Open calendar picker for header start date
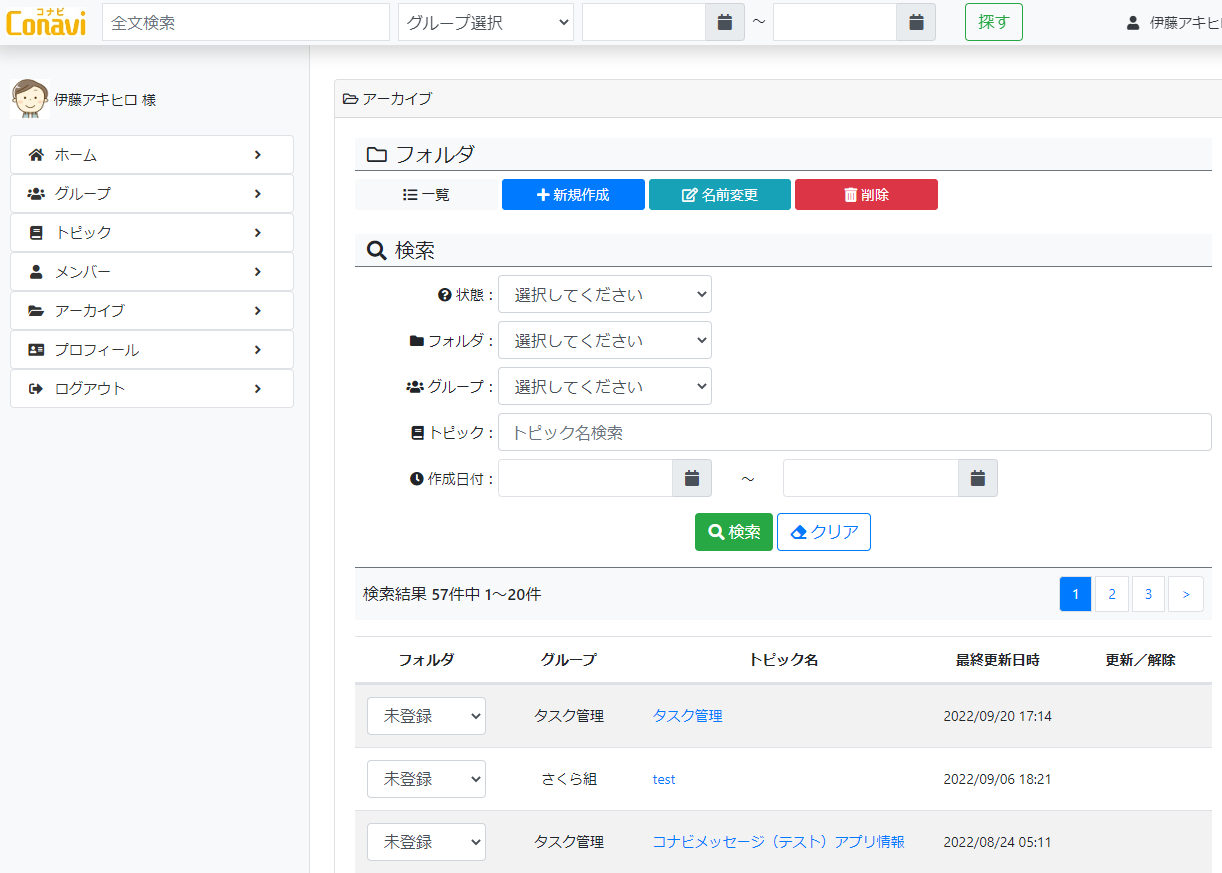1222x873 pixels. (x=724, y=22)
